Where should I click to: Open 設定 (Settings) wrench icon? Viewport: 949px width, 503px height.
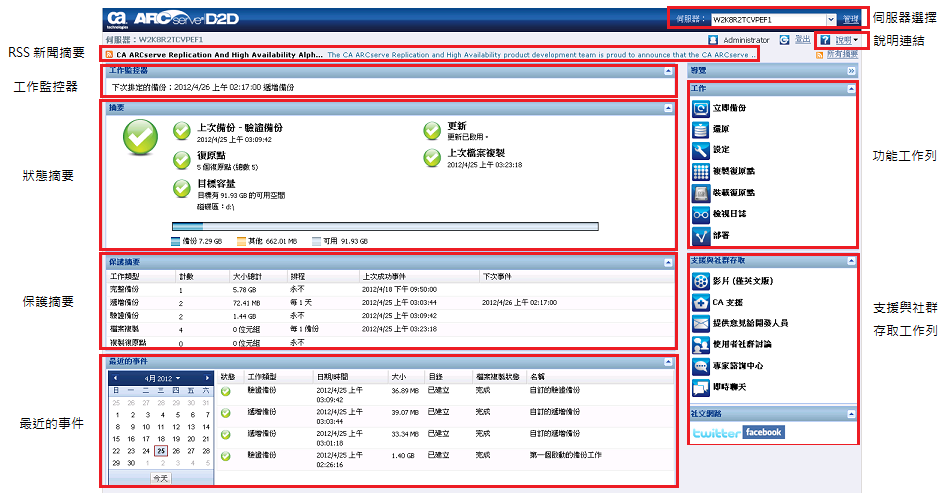700,150
